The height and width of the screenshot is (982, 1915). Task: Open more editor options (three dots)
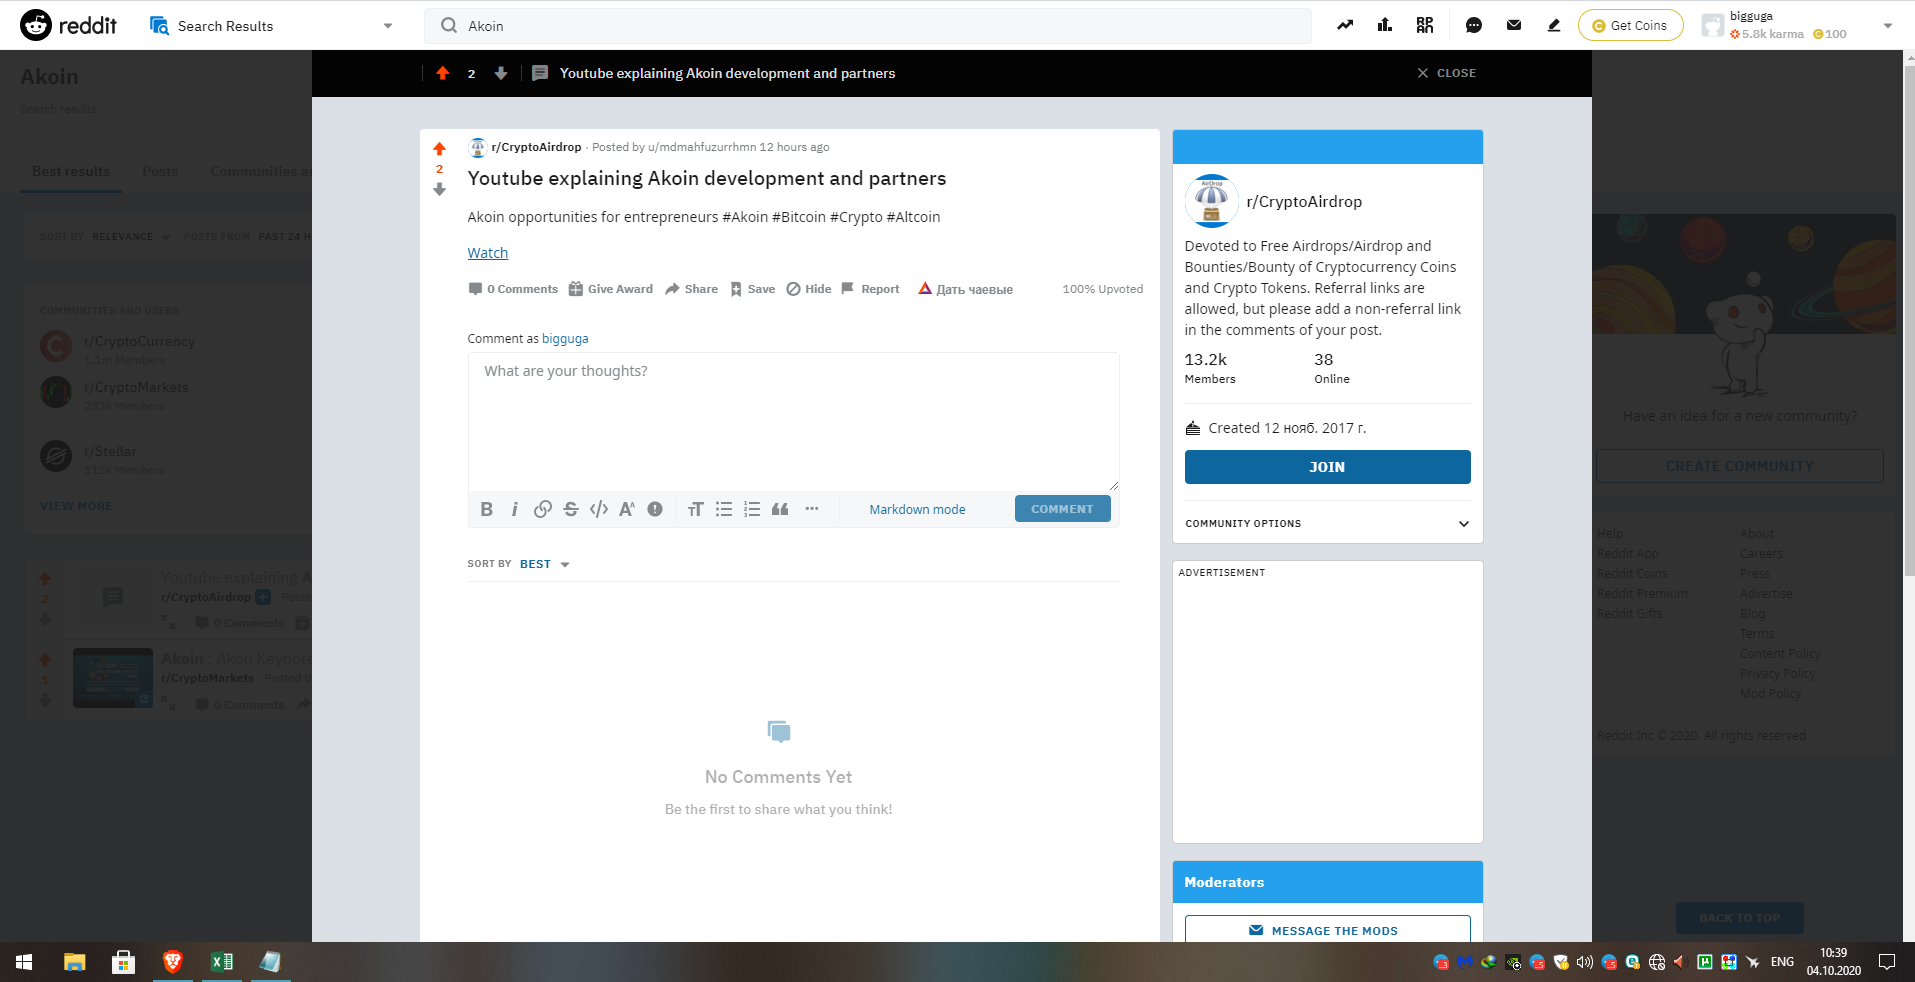point(812,509)
